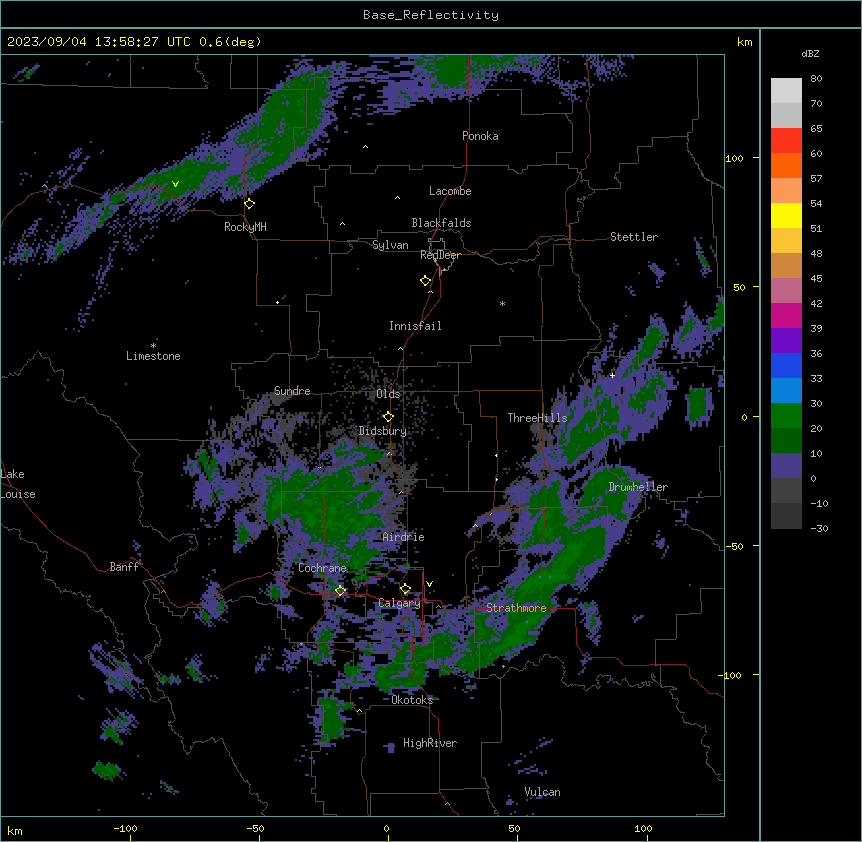862x842 pixels.
Task: Click the -50 tick label on right axis
Action: coord(734,546)
